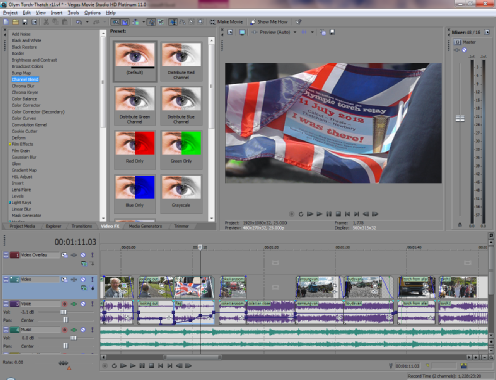Mute the Music audio track
The width and height of the screenshot is (496, 380).
coord(83,330)
